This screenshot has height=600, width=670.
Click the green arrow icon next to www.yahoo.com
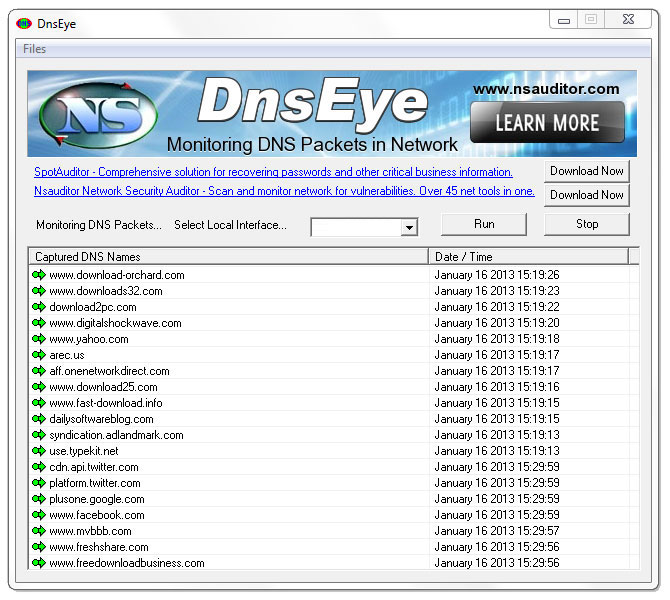(x=39, y=339)
